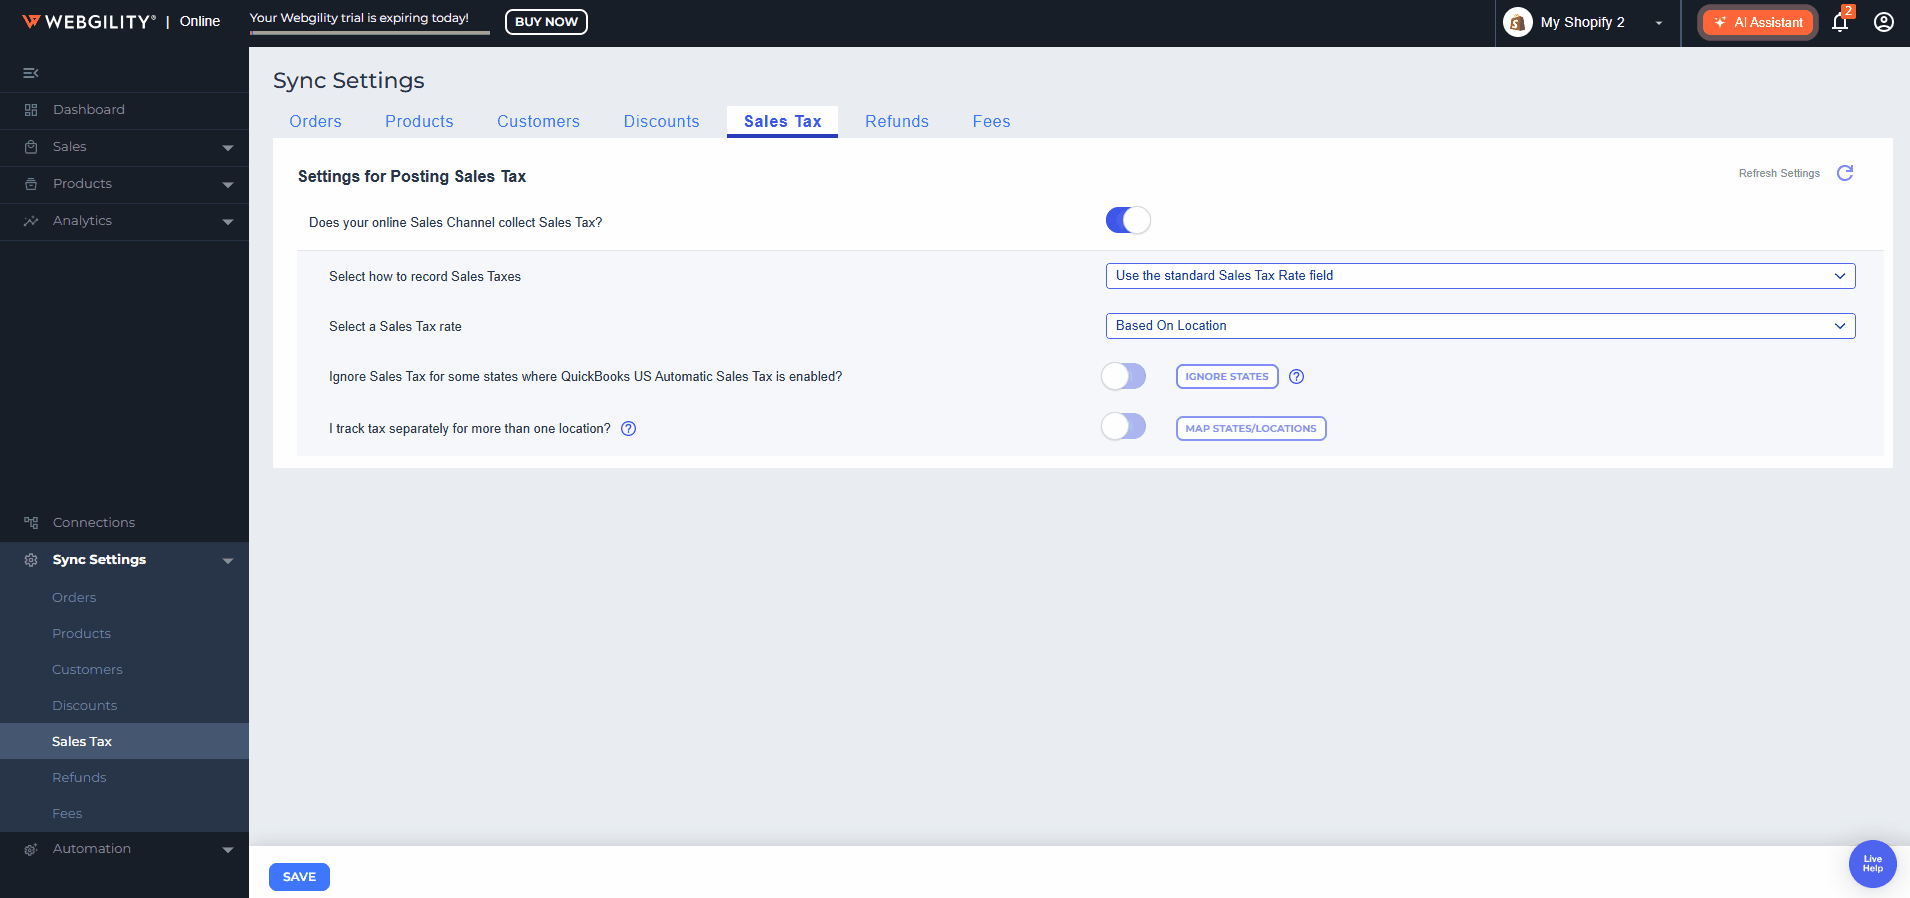Viewport: 1910px width, 898px height.
Task: Click the Shopify store avatar icon
Action: (x=1518, y=22)
